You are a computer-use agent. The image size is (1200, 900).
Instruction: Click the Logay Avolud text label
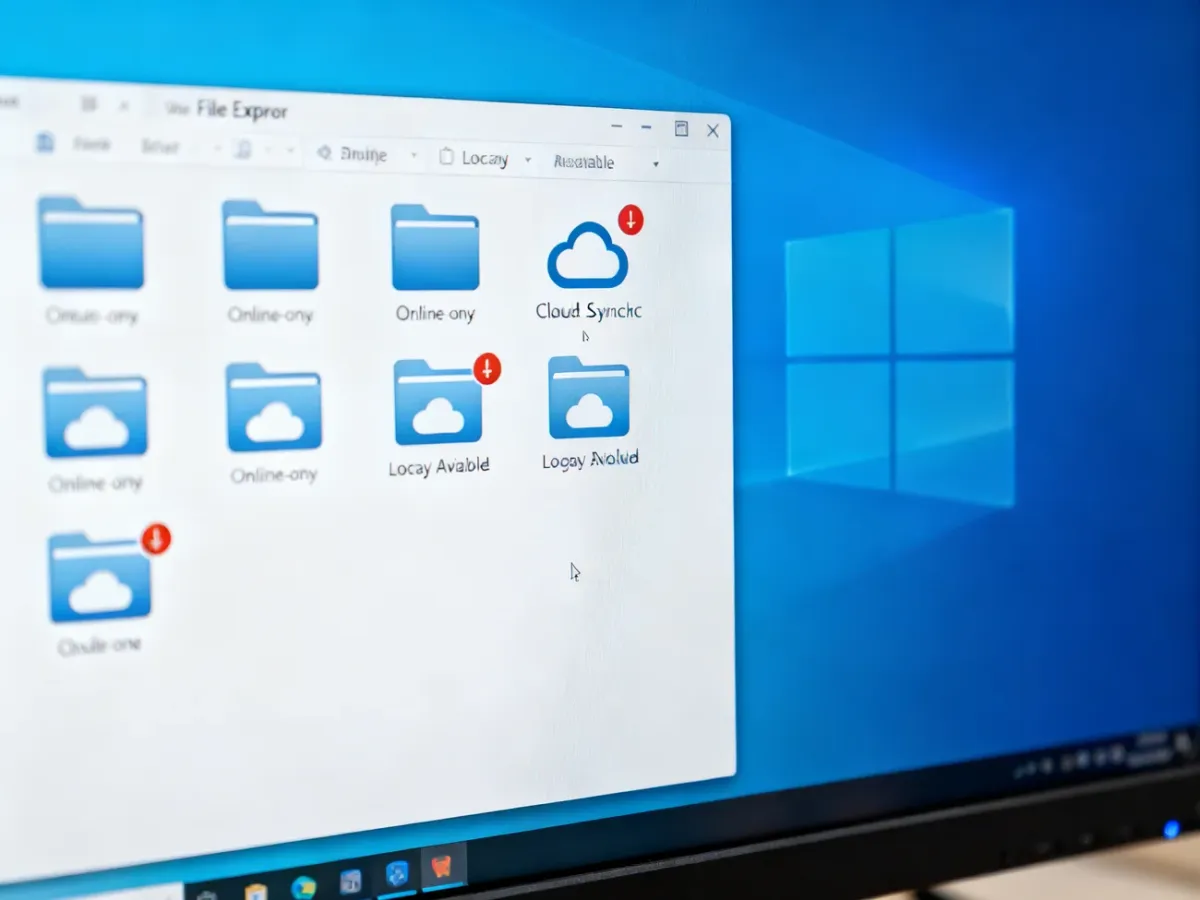coord(590,460)
